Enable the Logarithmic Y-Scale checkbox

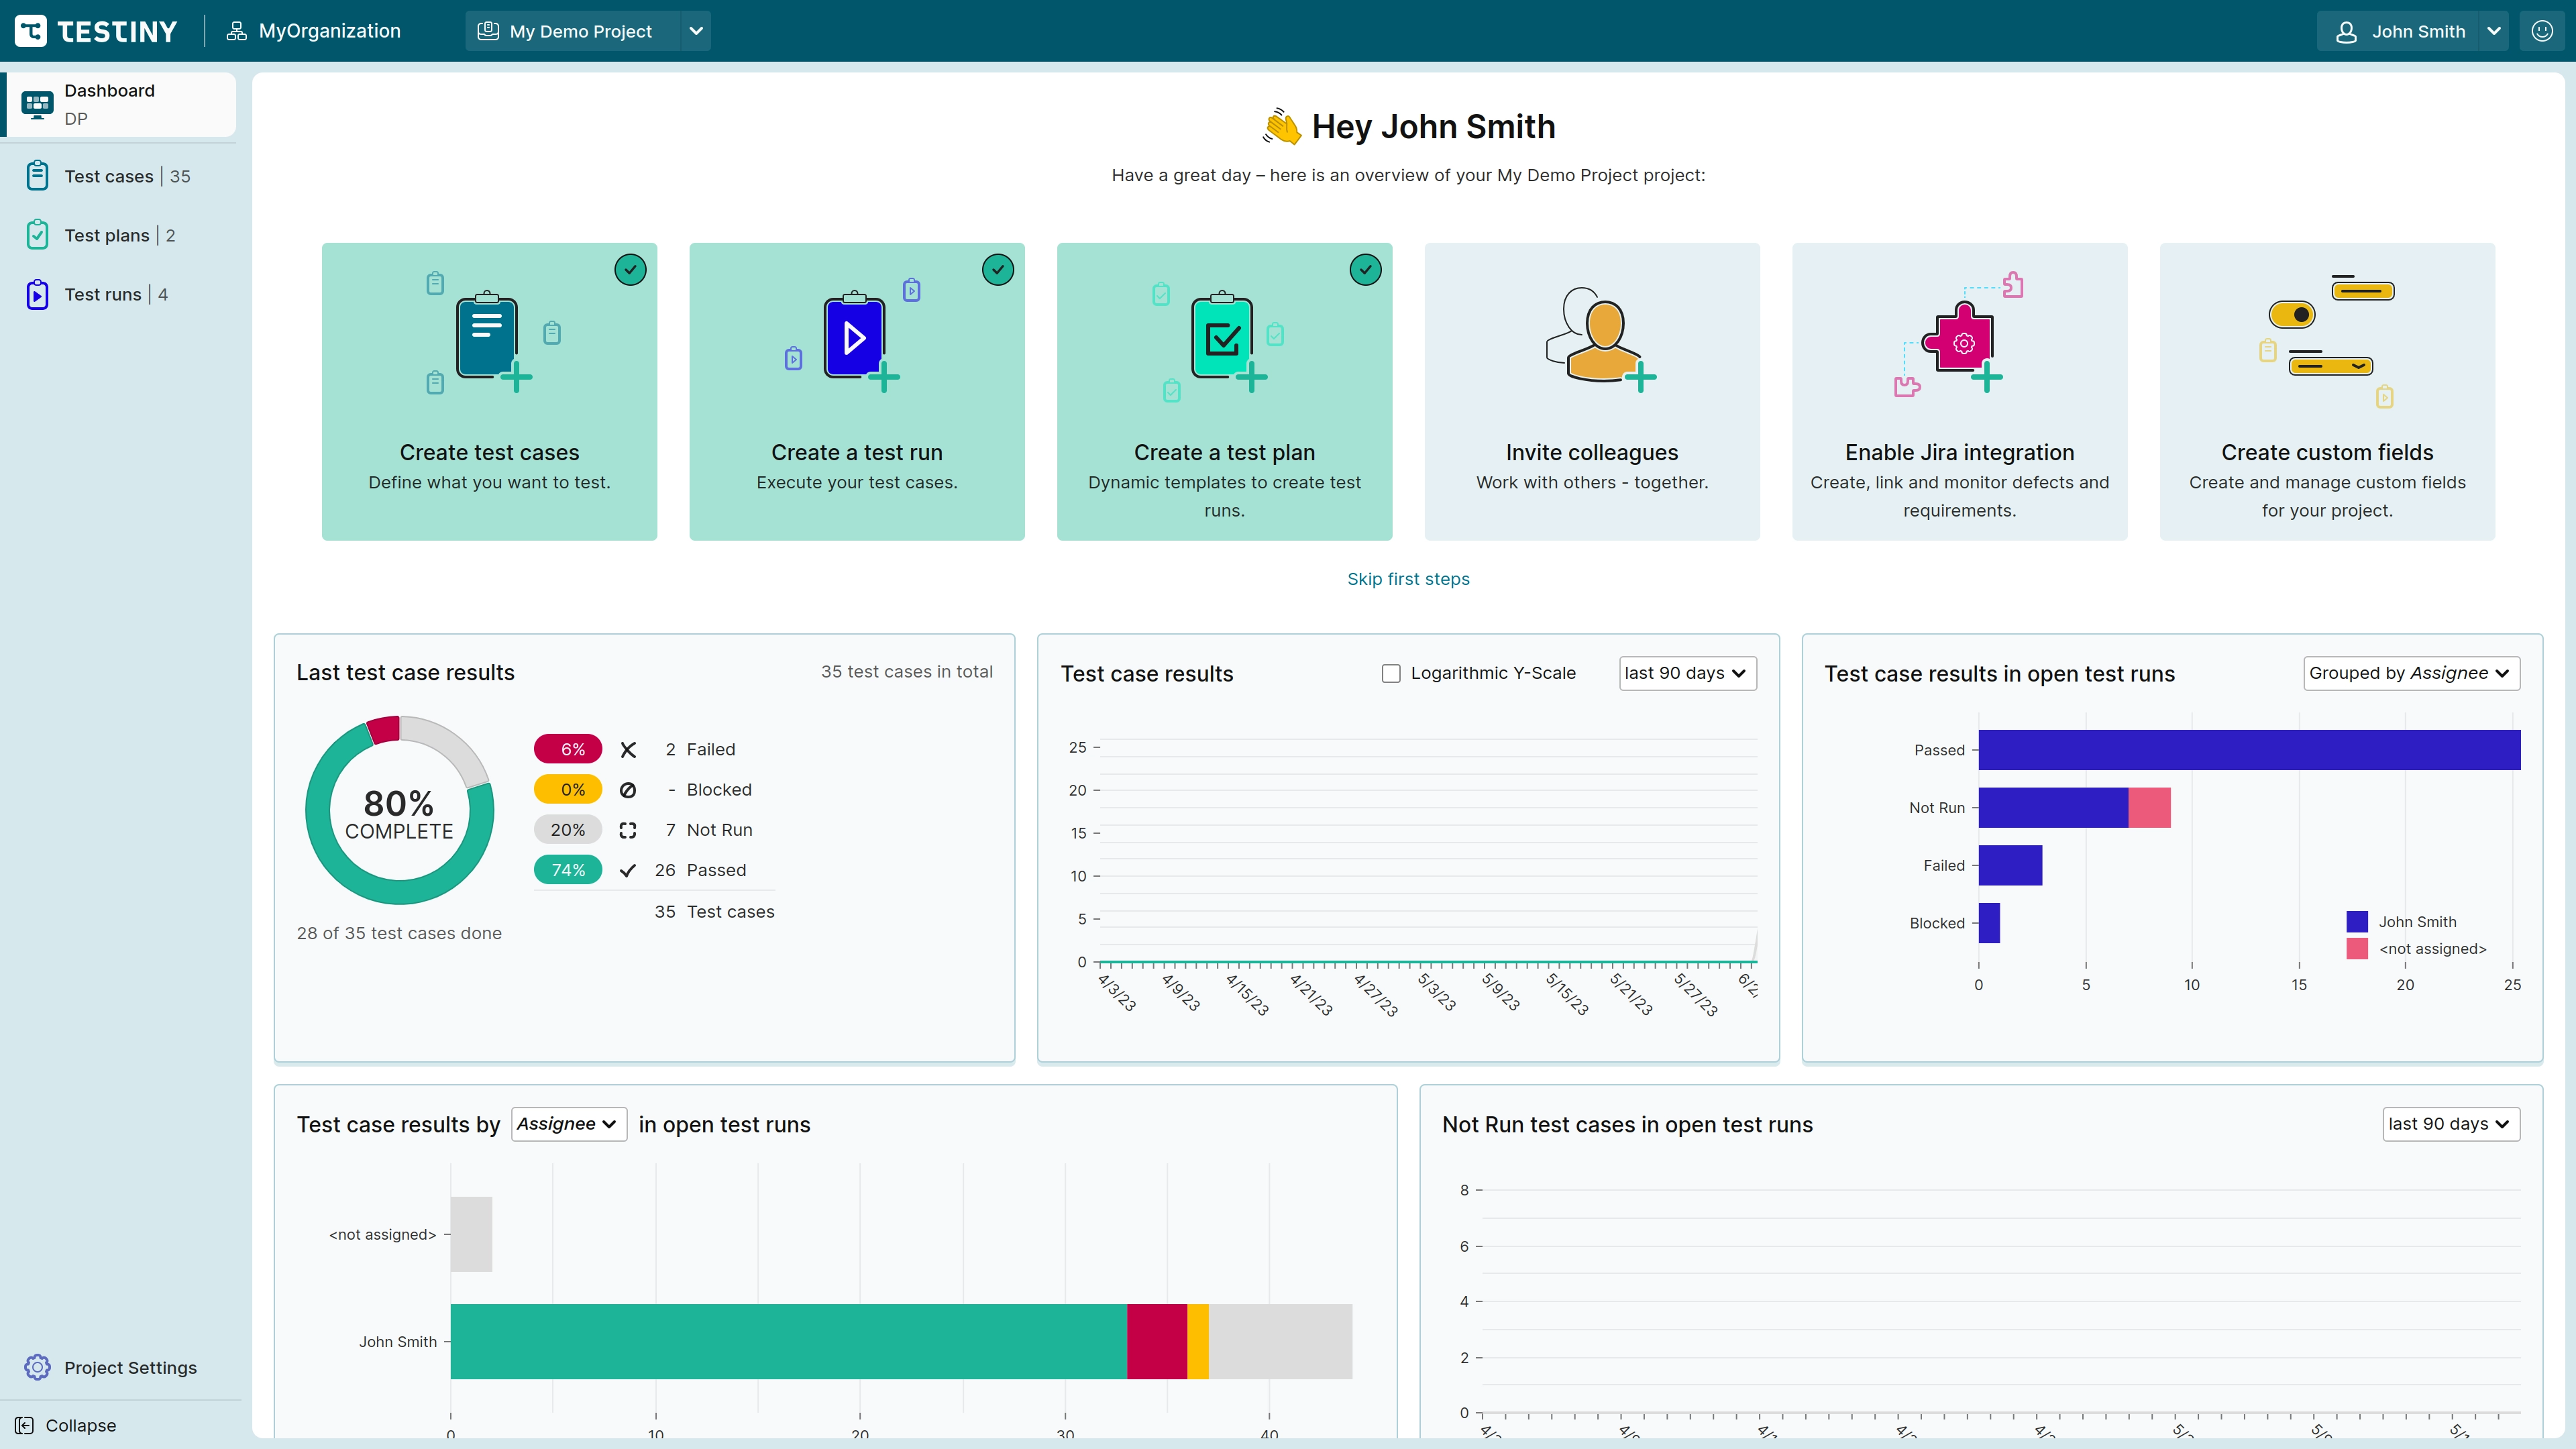click(x=1391, y=673)
